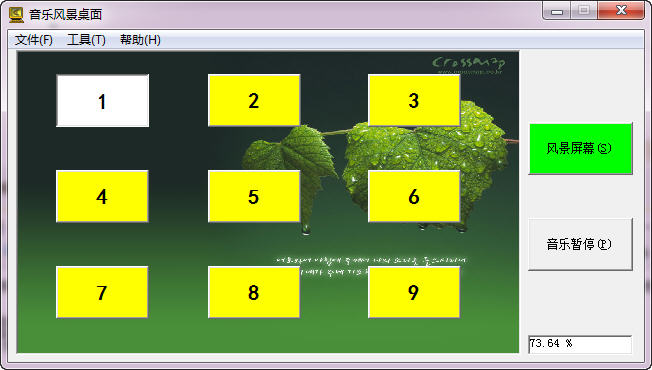Pick the yellow number 6 button
The image size is (652, 370).
pos(414,196)
